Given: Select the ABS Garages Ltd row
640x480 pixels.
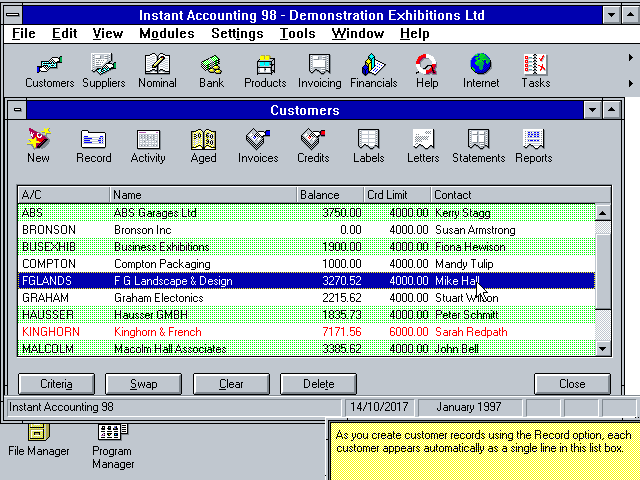Looking at the screenshot, I should pos(307,213).
